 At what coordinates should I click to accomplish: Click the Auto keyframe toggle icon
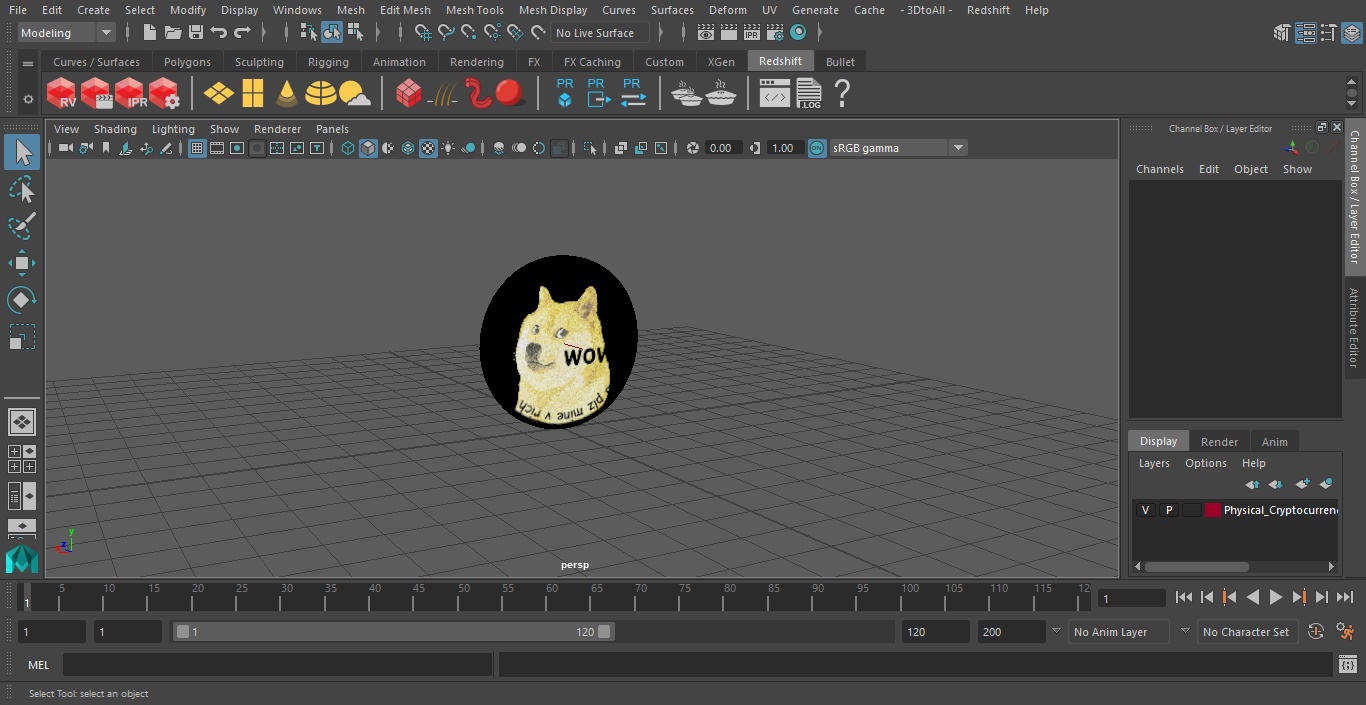coord(1316,631)
